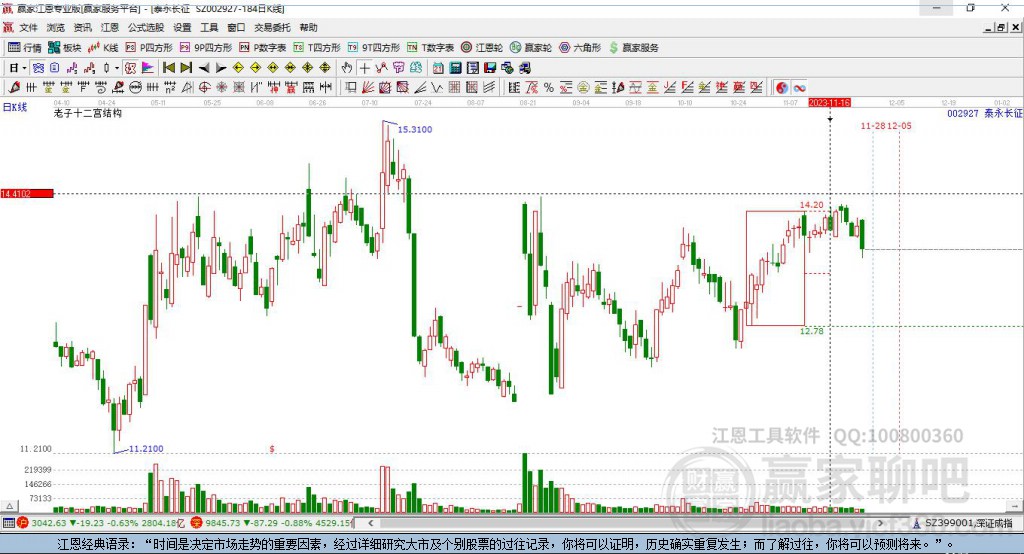
Task: Select the Gann fan lines tool
Action: (370, 87)
